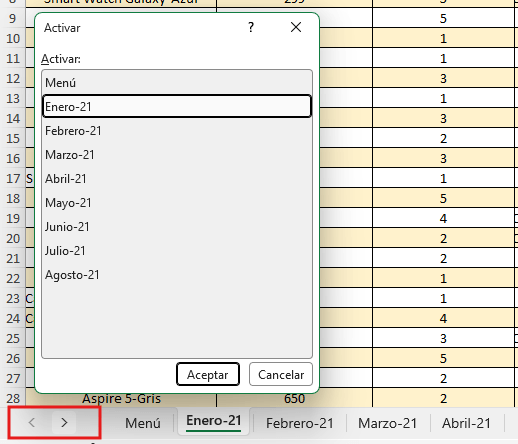Viewport: 518px width, 444px height.
Task: Select Menú in the Activar list
Action: [x=177, y=83]
